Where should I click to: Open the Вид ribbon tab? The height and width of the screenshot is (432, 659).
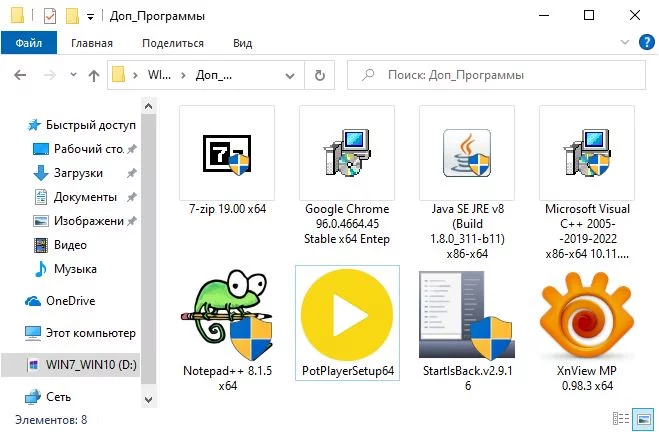tap(243, 43)
